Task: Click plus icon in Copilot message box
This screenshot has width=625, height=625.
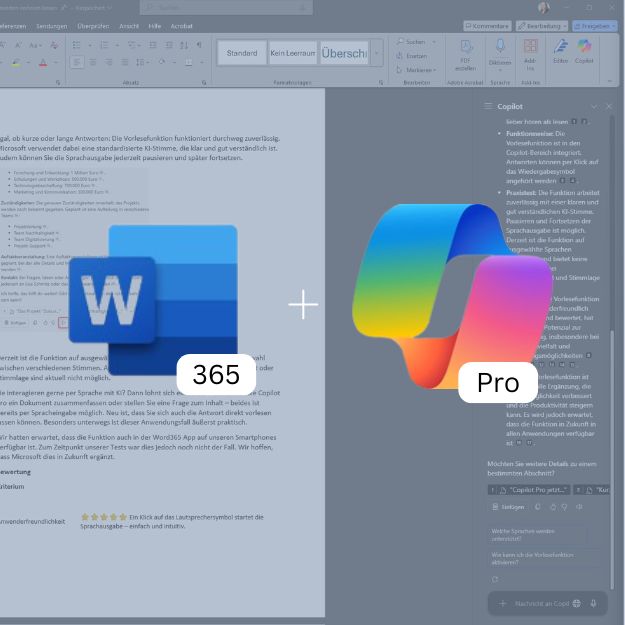Action: click(502, 603)
